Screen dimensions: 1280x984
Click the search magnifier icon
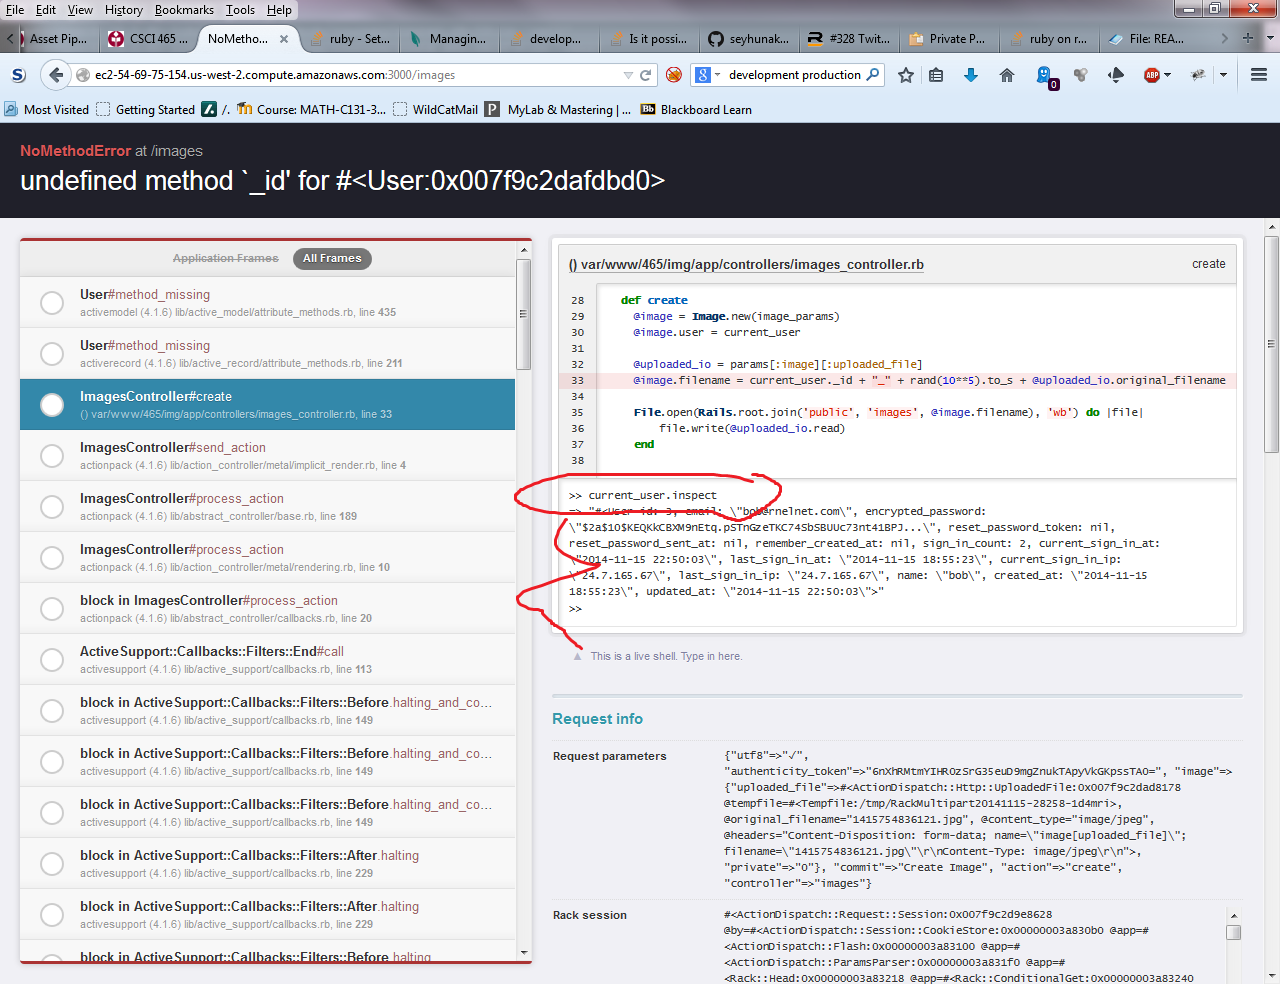pyautogui.click(x=873, y=75)
